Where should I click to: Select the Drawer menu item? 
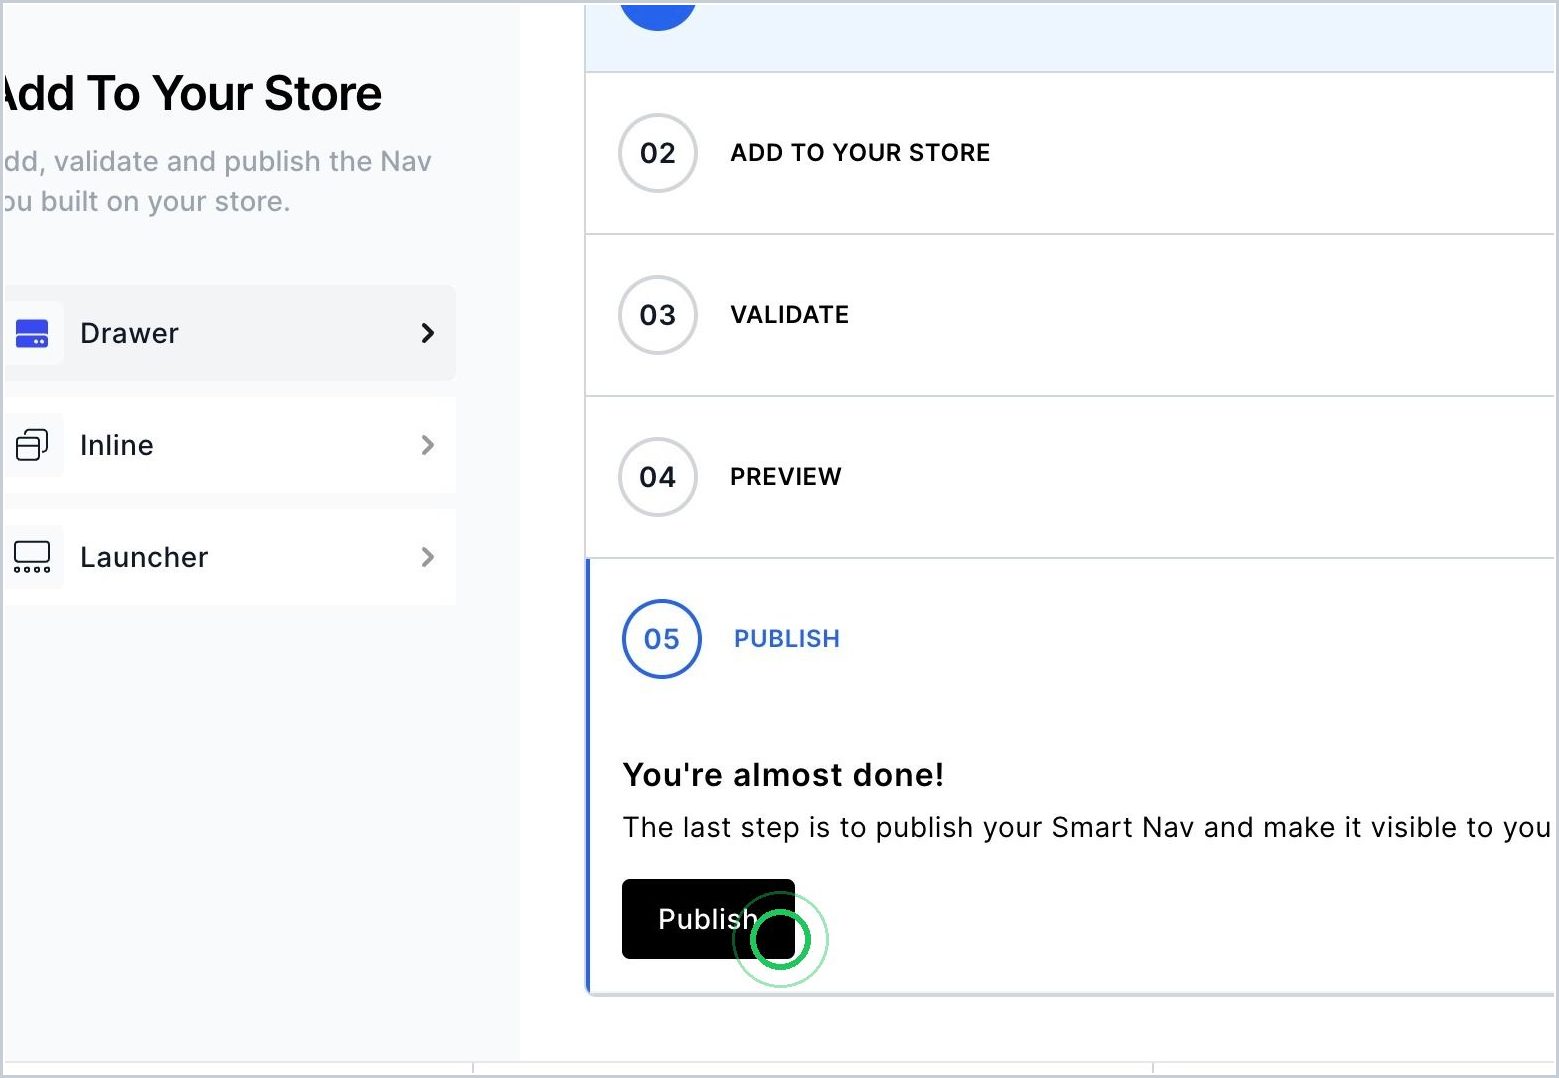[229, 333]
